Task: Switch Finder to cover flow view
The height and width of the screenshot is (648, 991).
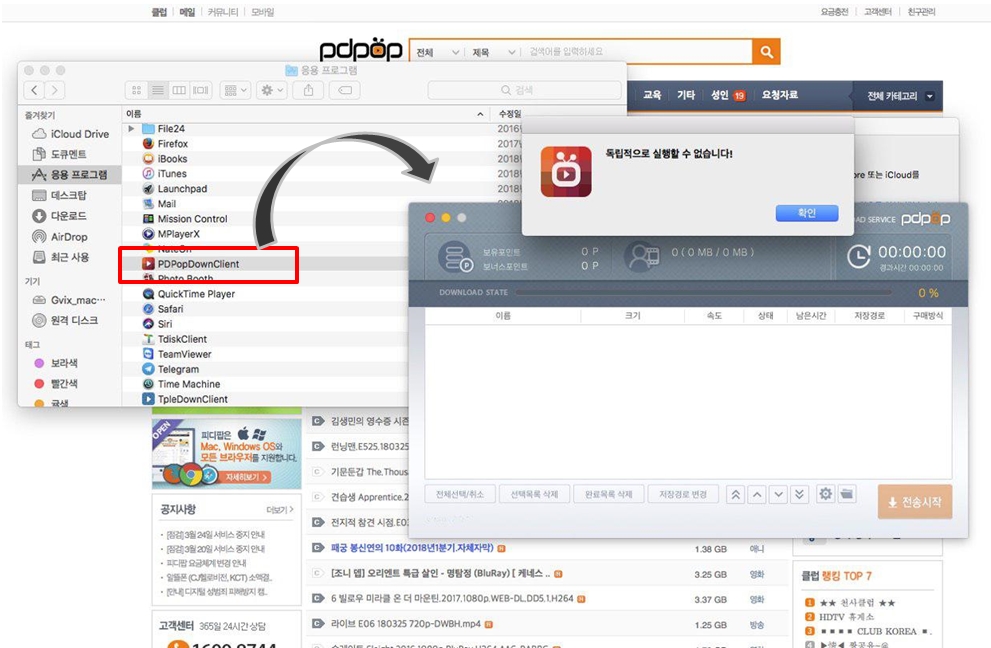Action: click(201, 90)
